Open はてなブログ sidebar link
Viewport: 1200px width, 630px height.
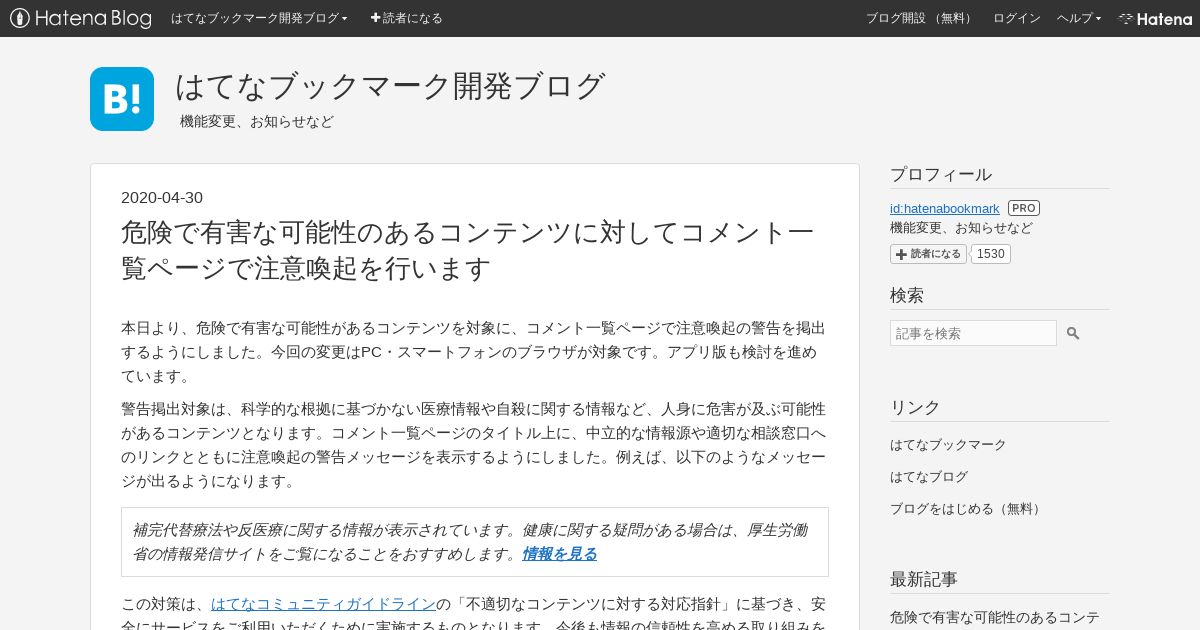929,477
